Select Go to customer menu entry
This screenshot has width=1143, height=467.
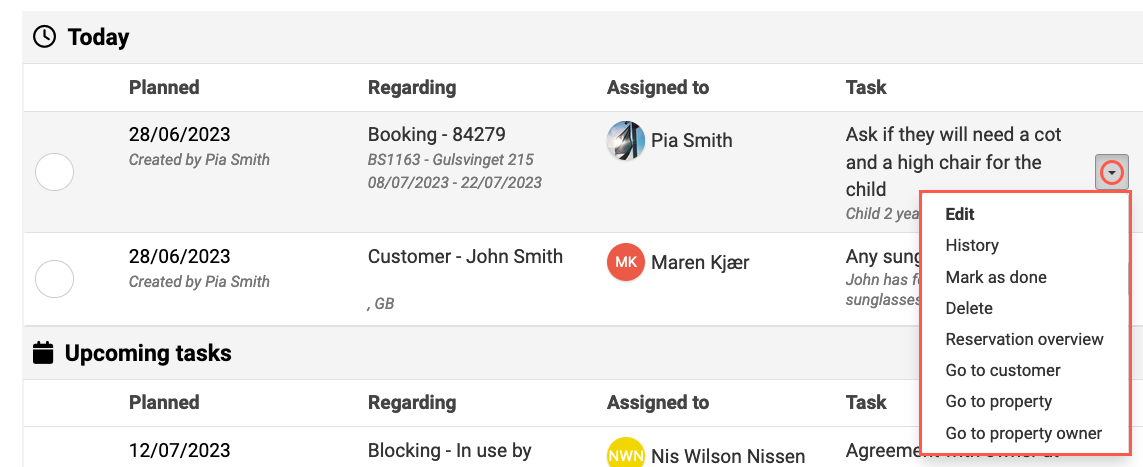point(1003,371)
